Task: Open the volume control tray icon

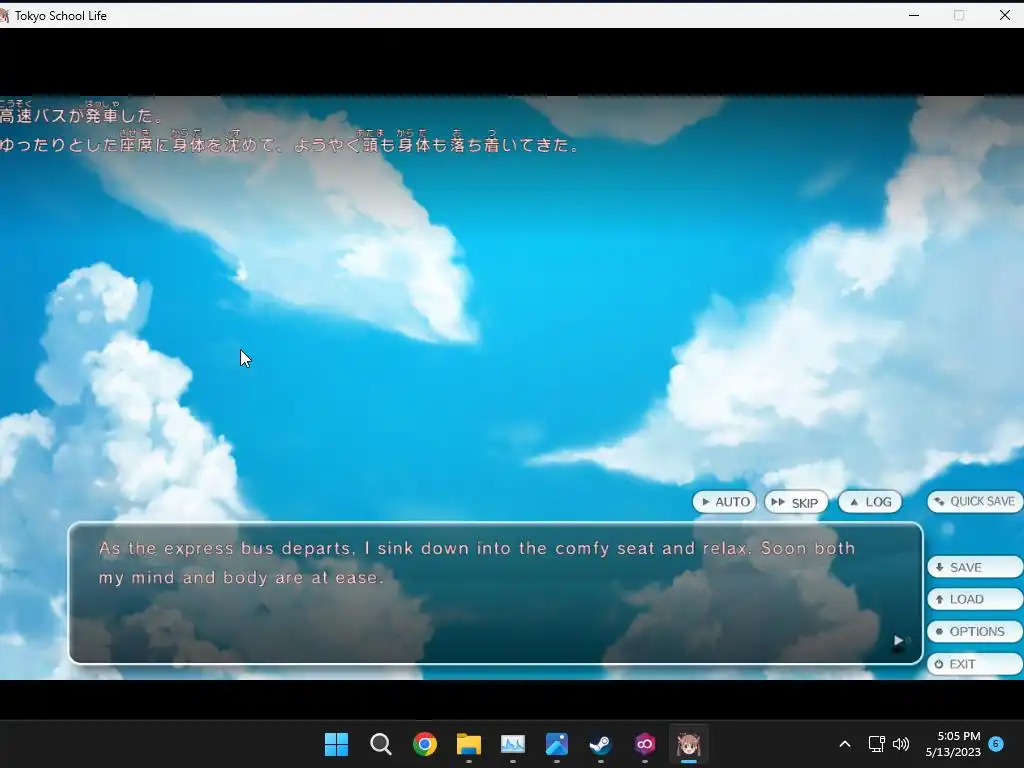Action: pos(901,744)
